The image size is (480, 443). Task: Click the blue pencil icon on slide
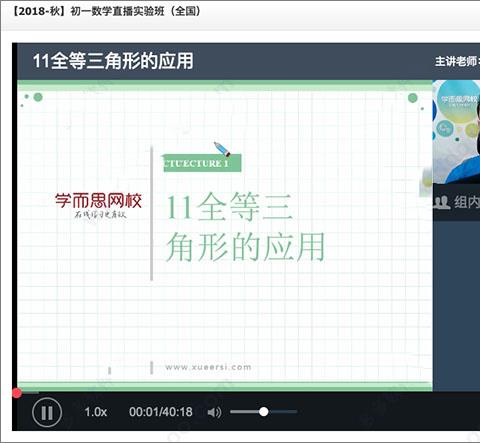click(222, 149)
